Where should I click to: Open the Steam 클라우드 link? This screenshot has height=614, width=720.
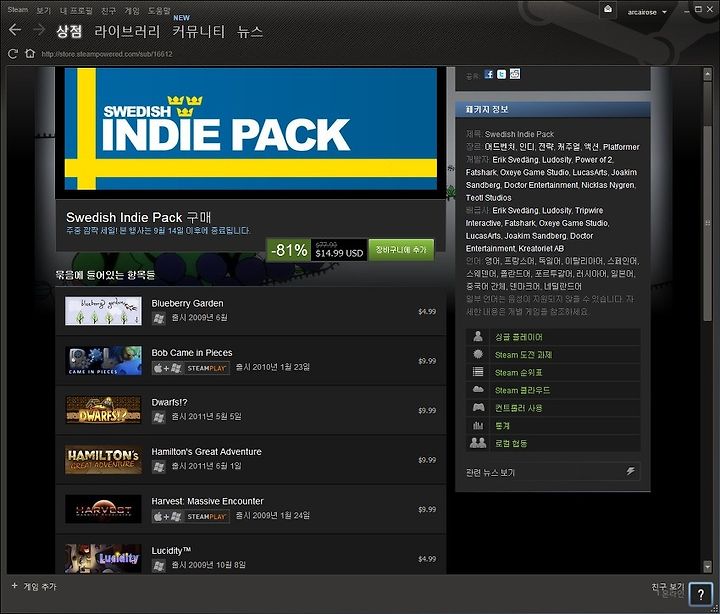coord(522,390)
